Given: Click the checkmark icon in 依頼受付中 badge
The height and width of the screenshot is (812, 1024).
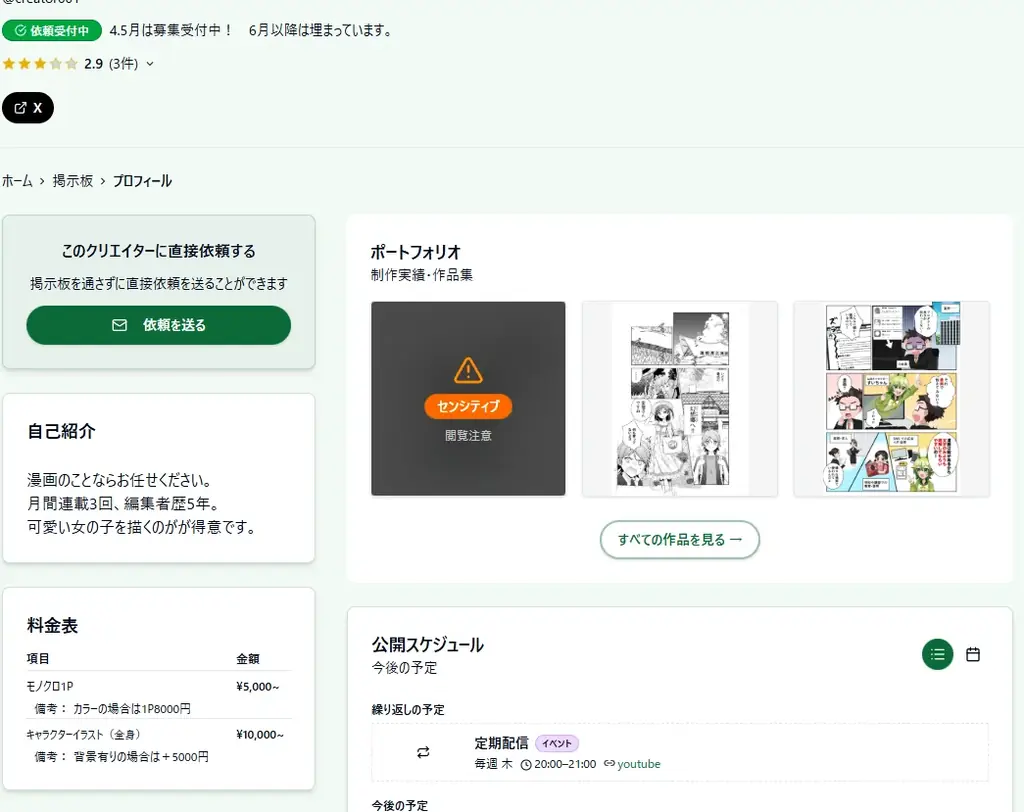Looking at the screenshot, I should coord(19,30).
